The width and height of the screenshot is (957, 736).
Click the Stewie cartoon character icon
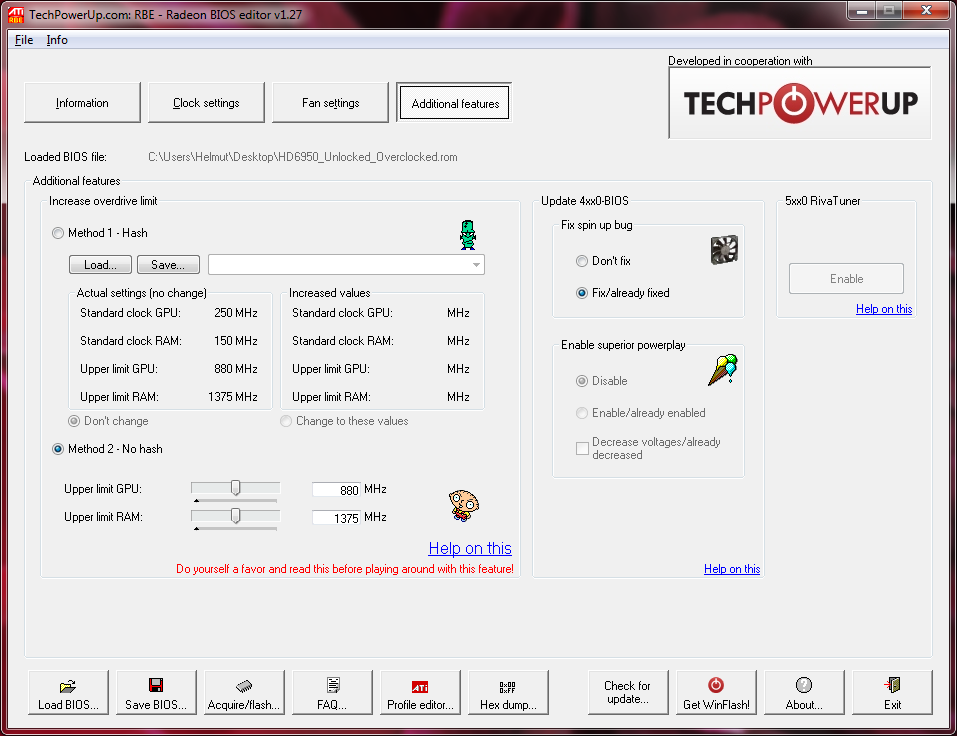coord(464,505)
